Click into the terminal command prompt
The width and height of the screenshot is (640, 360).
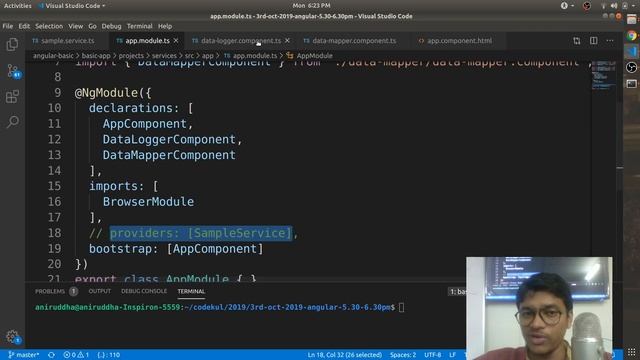(401, 307)
